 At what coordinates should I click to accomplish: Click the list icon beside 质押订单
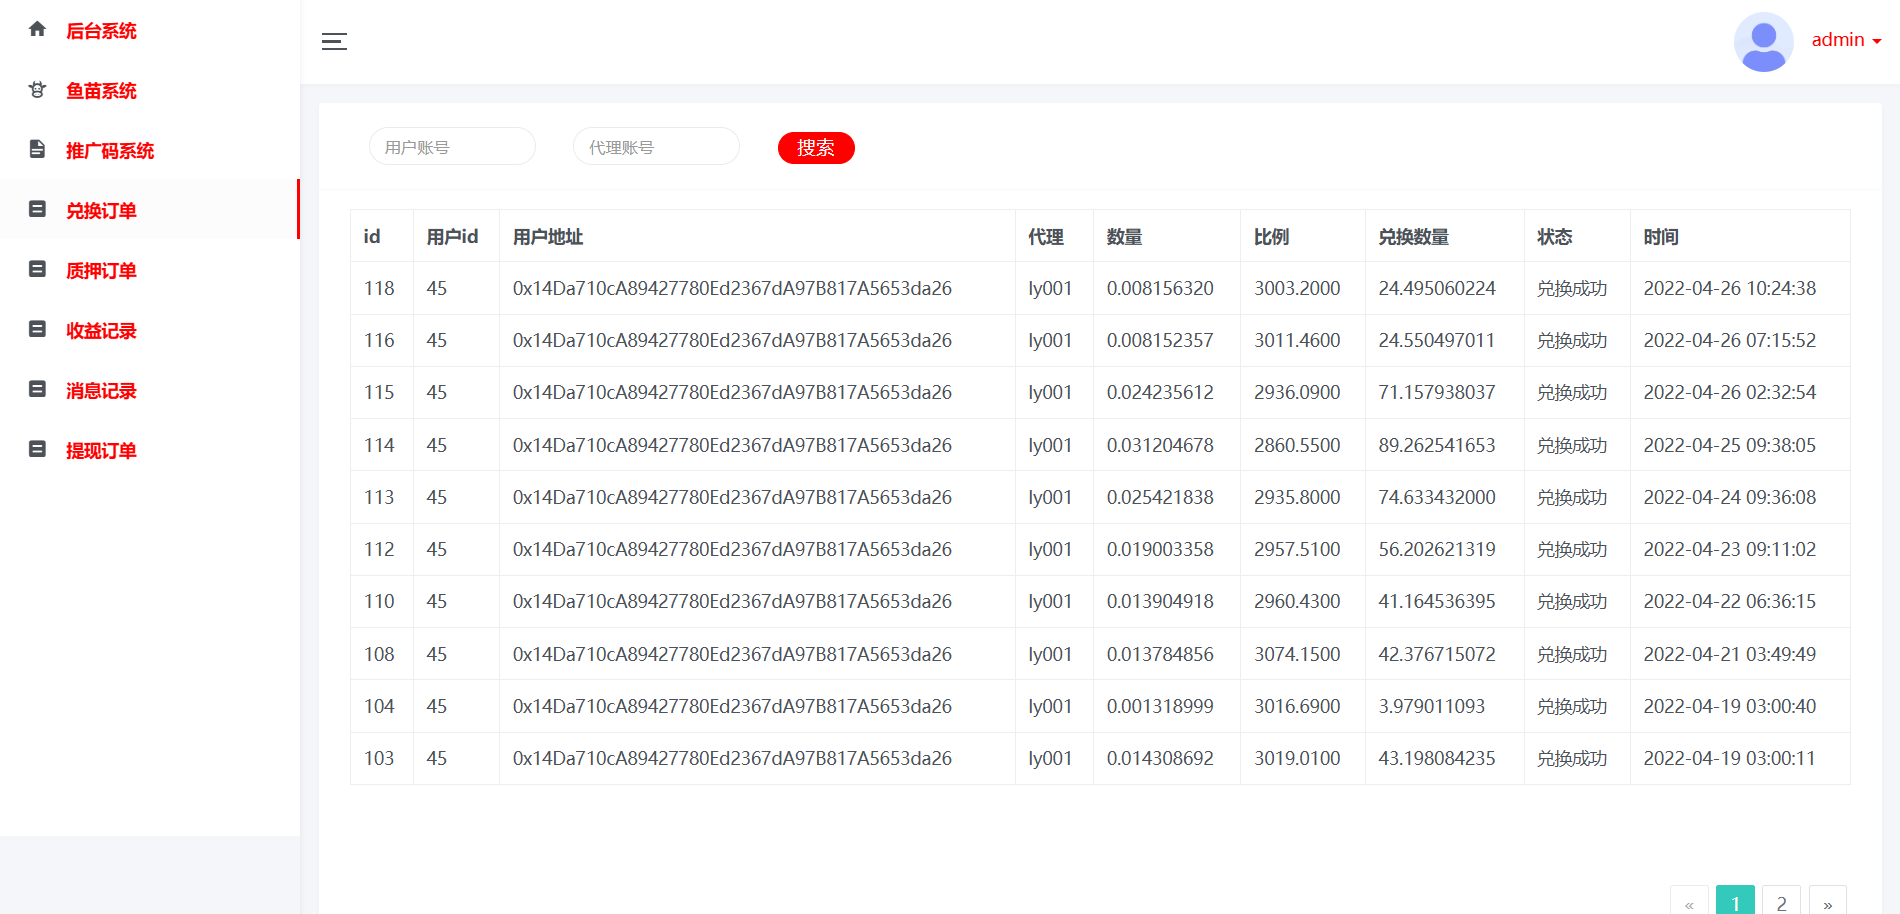tap(37, 270)
